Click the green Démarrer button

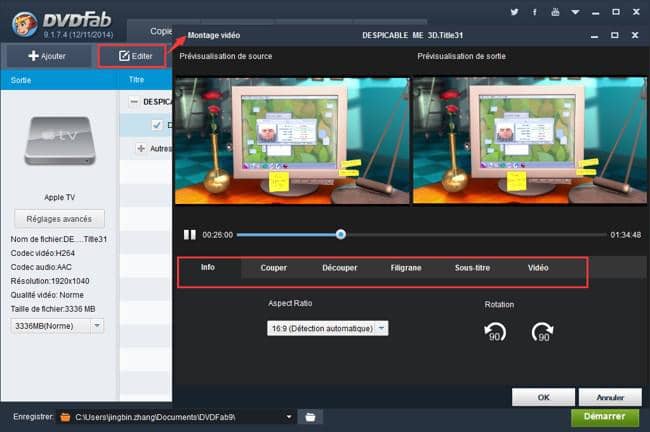coord(604,417)
